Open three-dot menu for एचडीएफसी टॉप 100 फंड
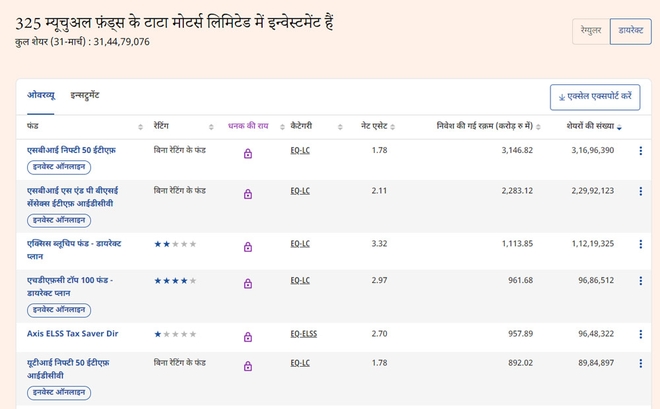 point(640,281)
